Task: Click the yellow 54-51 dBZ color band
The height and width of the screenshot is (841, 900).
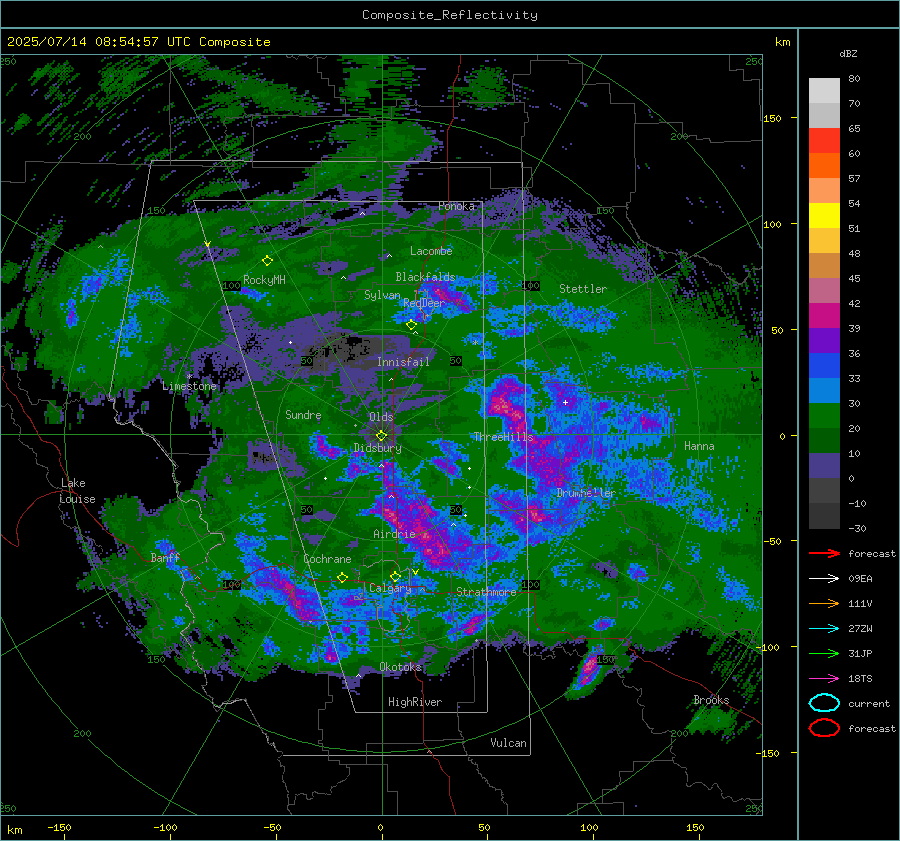Action: click(x=824, y=216)
